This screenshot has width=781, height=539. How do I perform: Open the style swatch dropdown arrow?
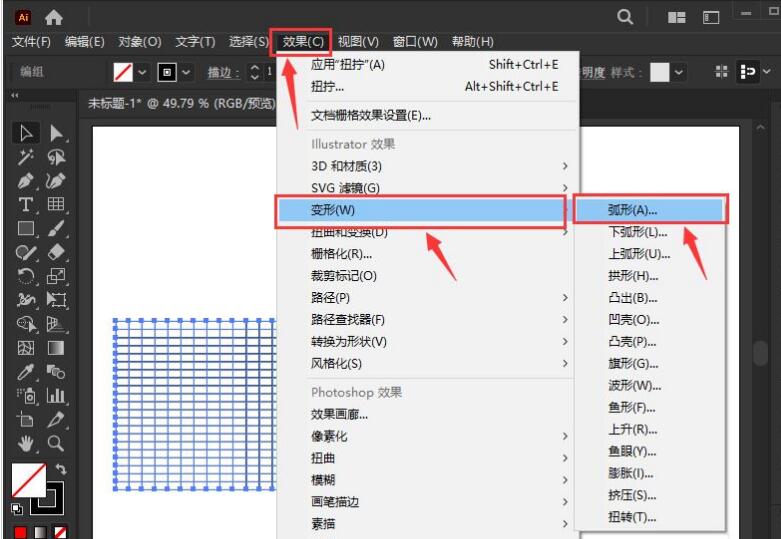[680, 72]
